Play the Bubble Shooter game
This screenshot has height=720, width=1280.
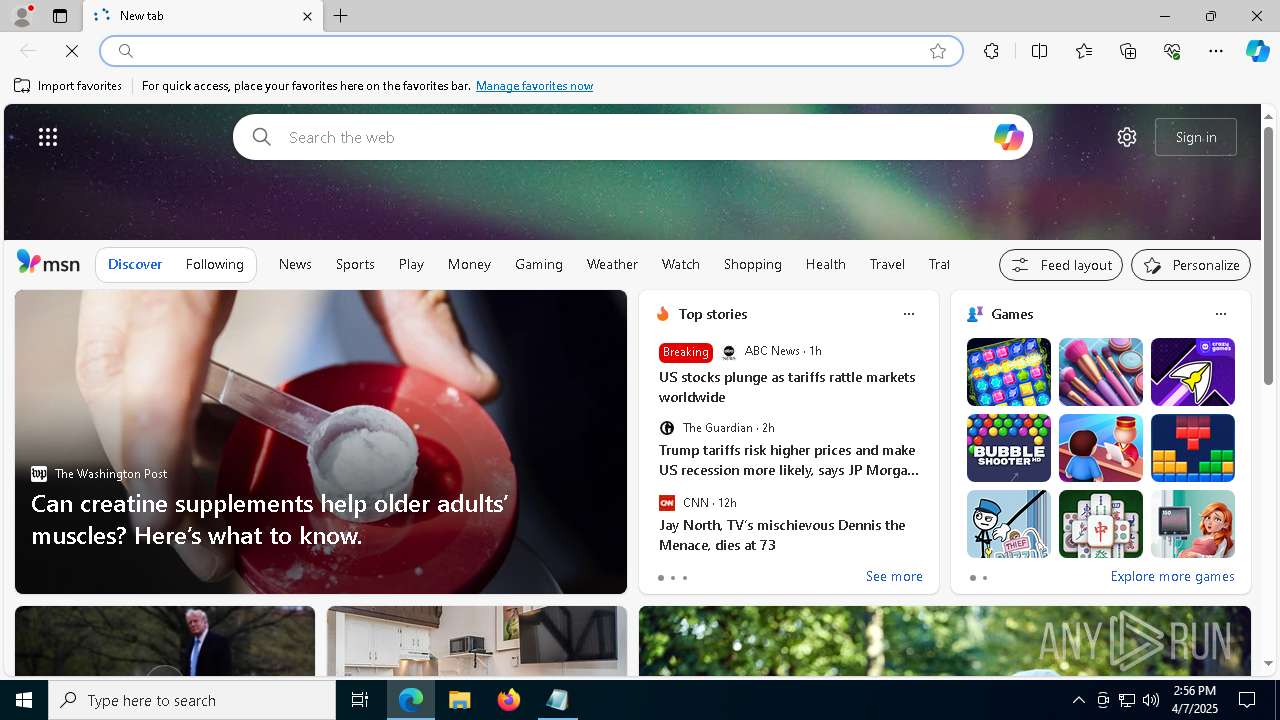pyautogui.click(x=1008, y=448)
